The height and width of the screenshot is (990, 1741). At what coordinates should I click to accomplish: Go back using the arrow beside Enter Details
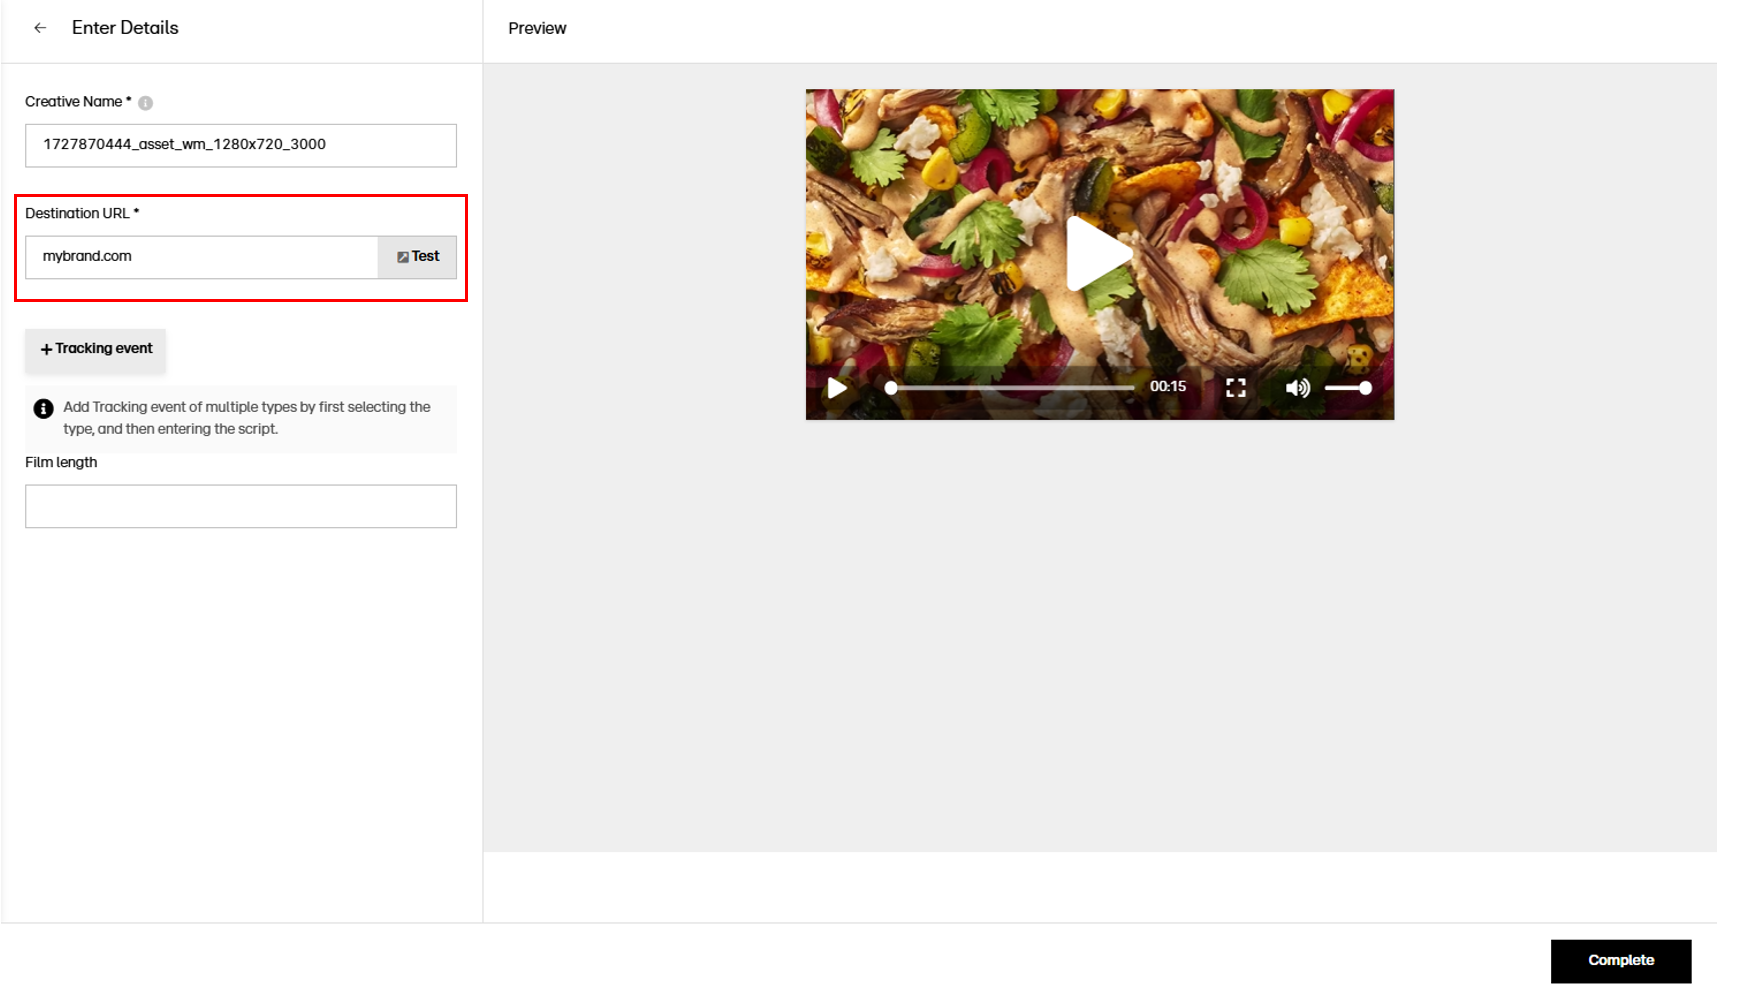point(40,28)
